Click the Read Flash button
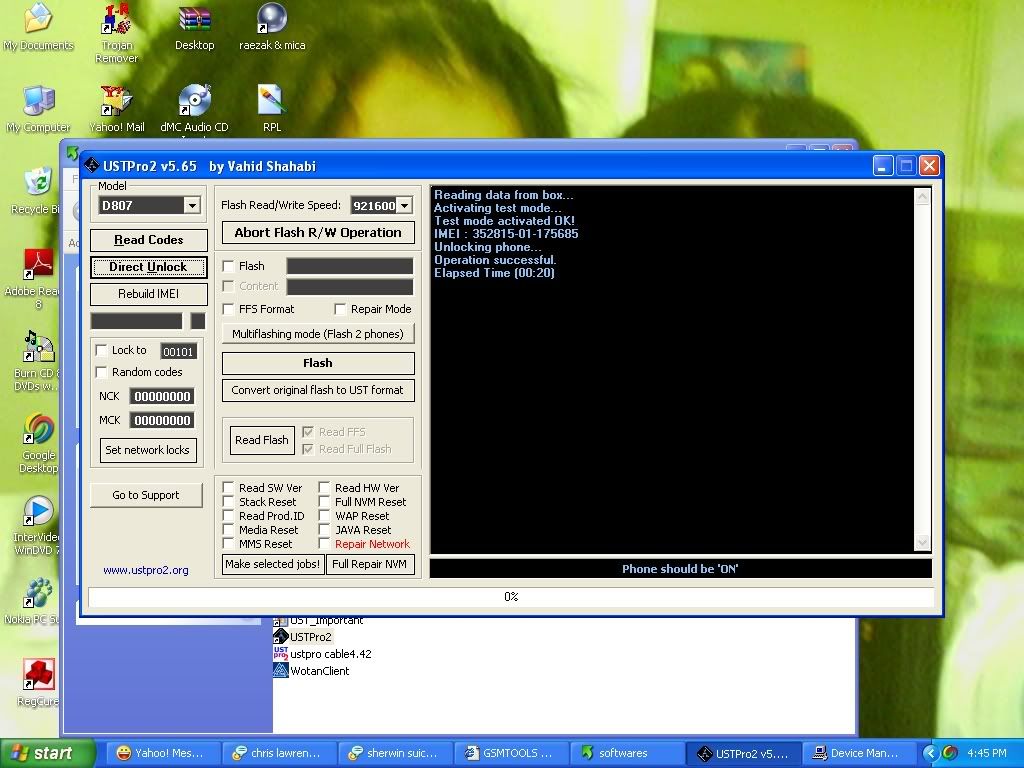Screen dimensions: 1024x768 [262, 440]
